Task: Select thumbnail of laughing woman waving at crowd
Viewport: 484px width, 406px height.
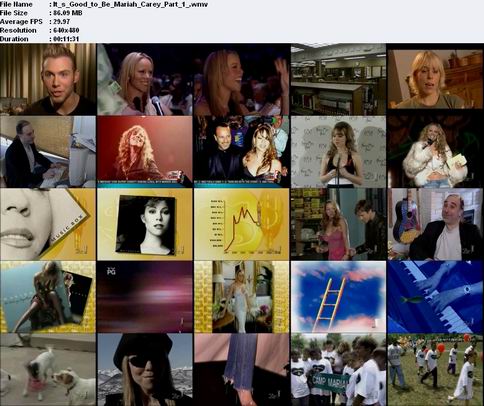Action: (242, 79)
